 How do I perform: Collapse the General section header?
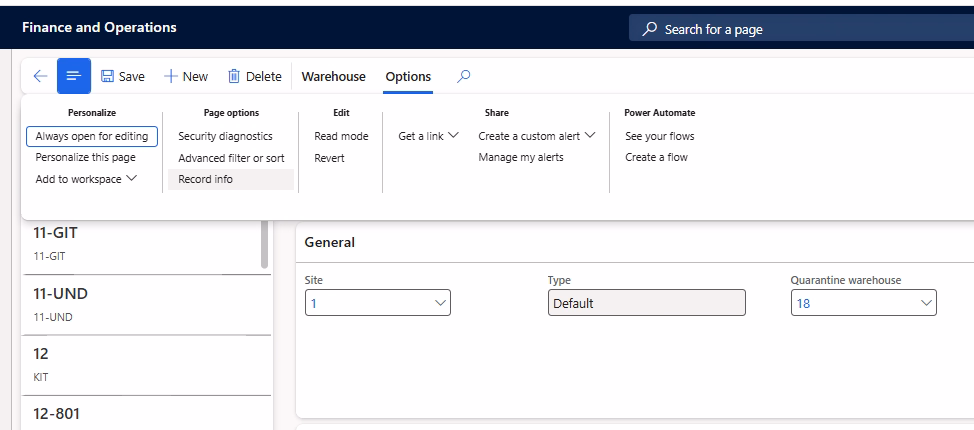point(634,242)
